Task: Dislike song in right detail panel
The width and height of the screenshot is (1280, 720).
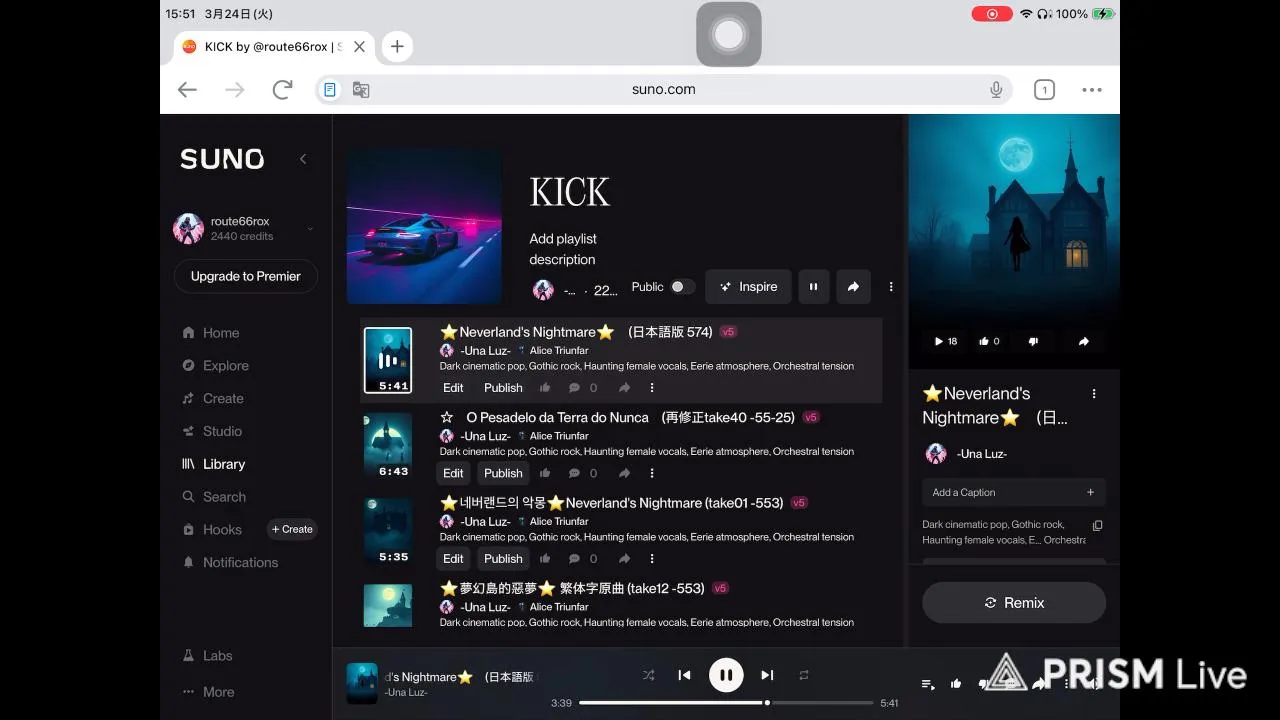Action: pyautogui.click(x=1033, y=341)
